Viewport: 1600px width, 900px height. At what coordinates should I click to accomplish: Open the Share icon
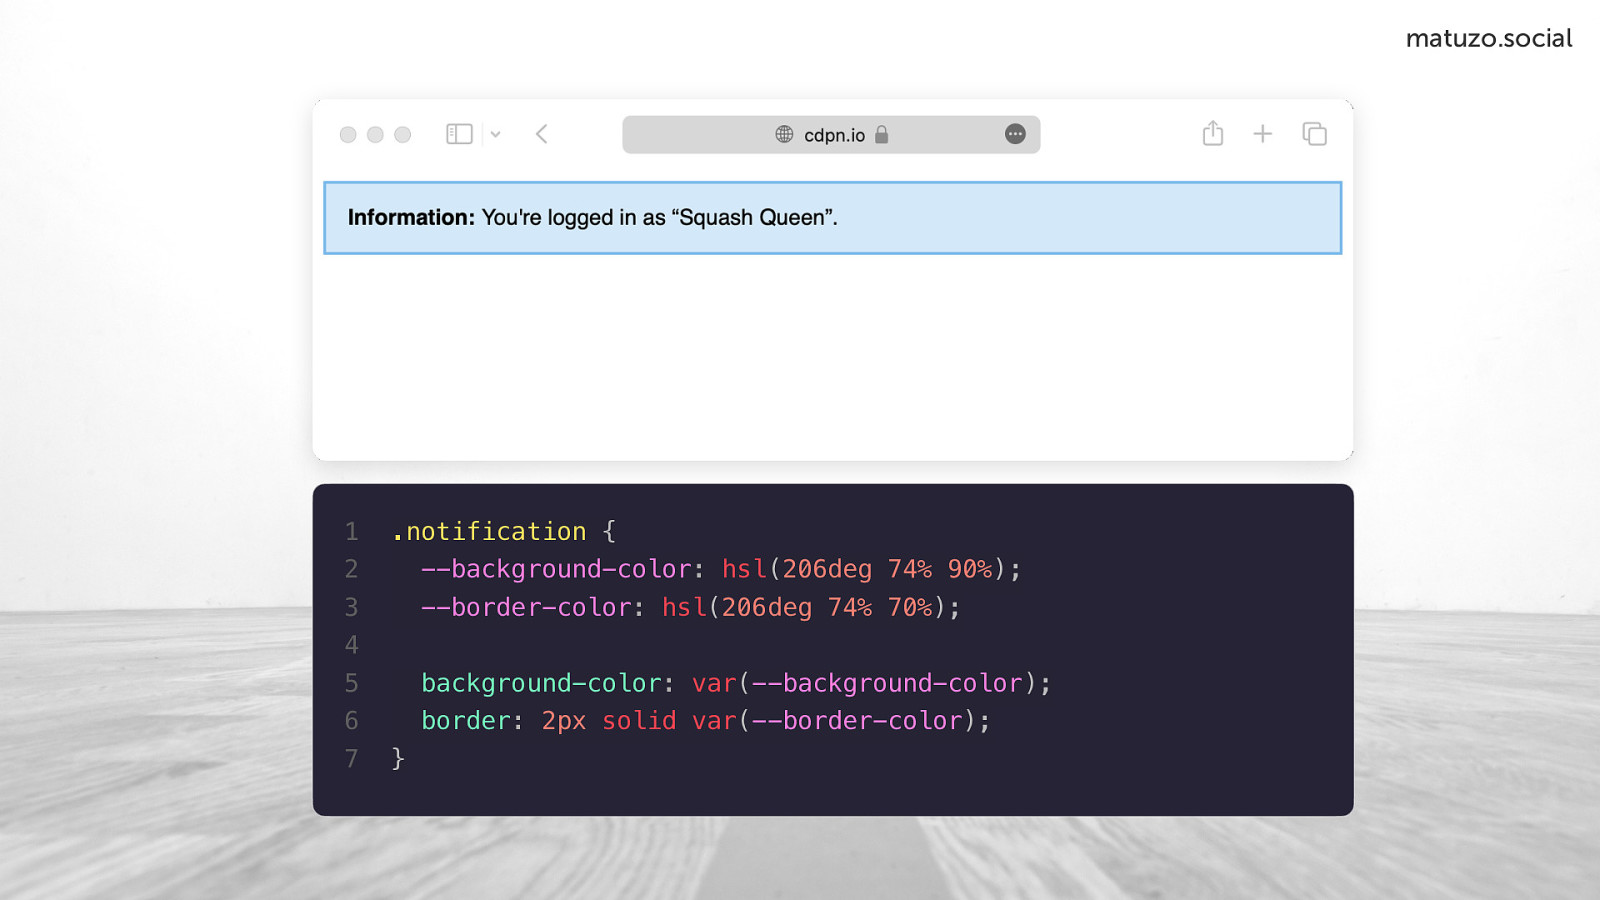click(1213, 133)
